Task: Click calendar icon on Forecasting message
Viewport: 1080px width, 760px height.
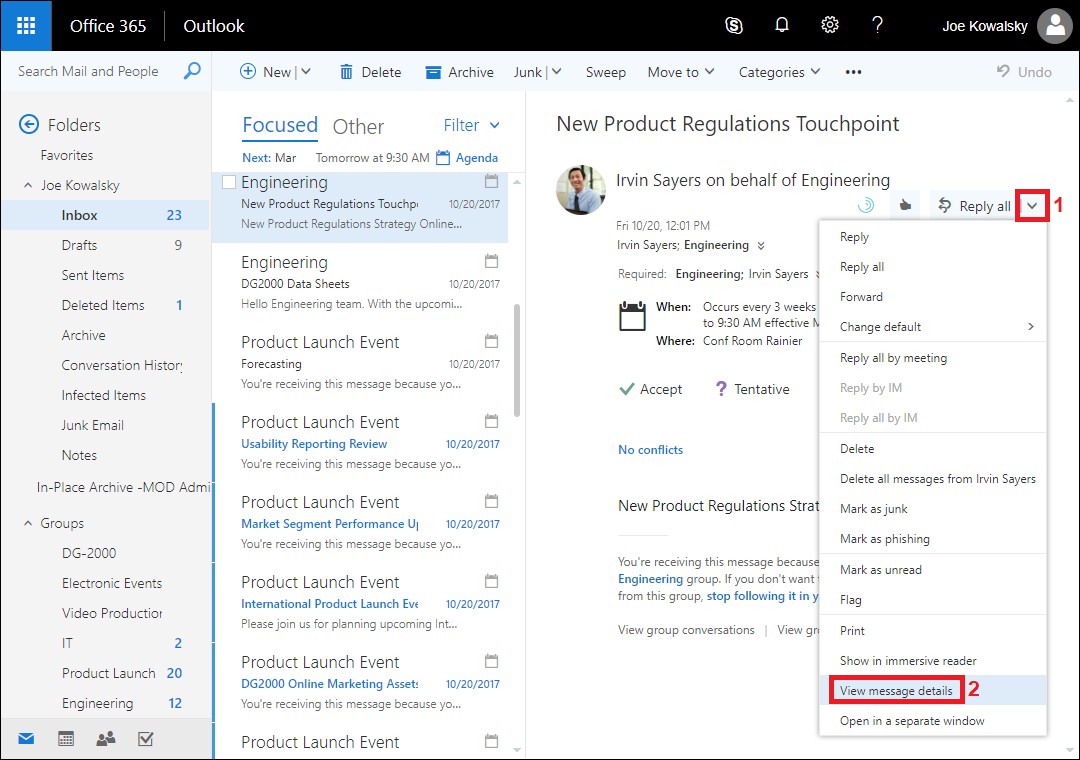Action: [x=491, y=341]
